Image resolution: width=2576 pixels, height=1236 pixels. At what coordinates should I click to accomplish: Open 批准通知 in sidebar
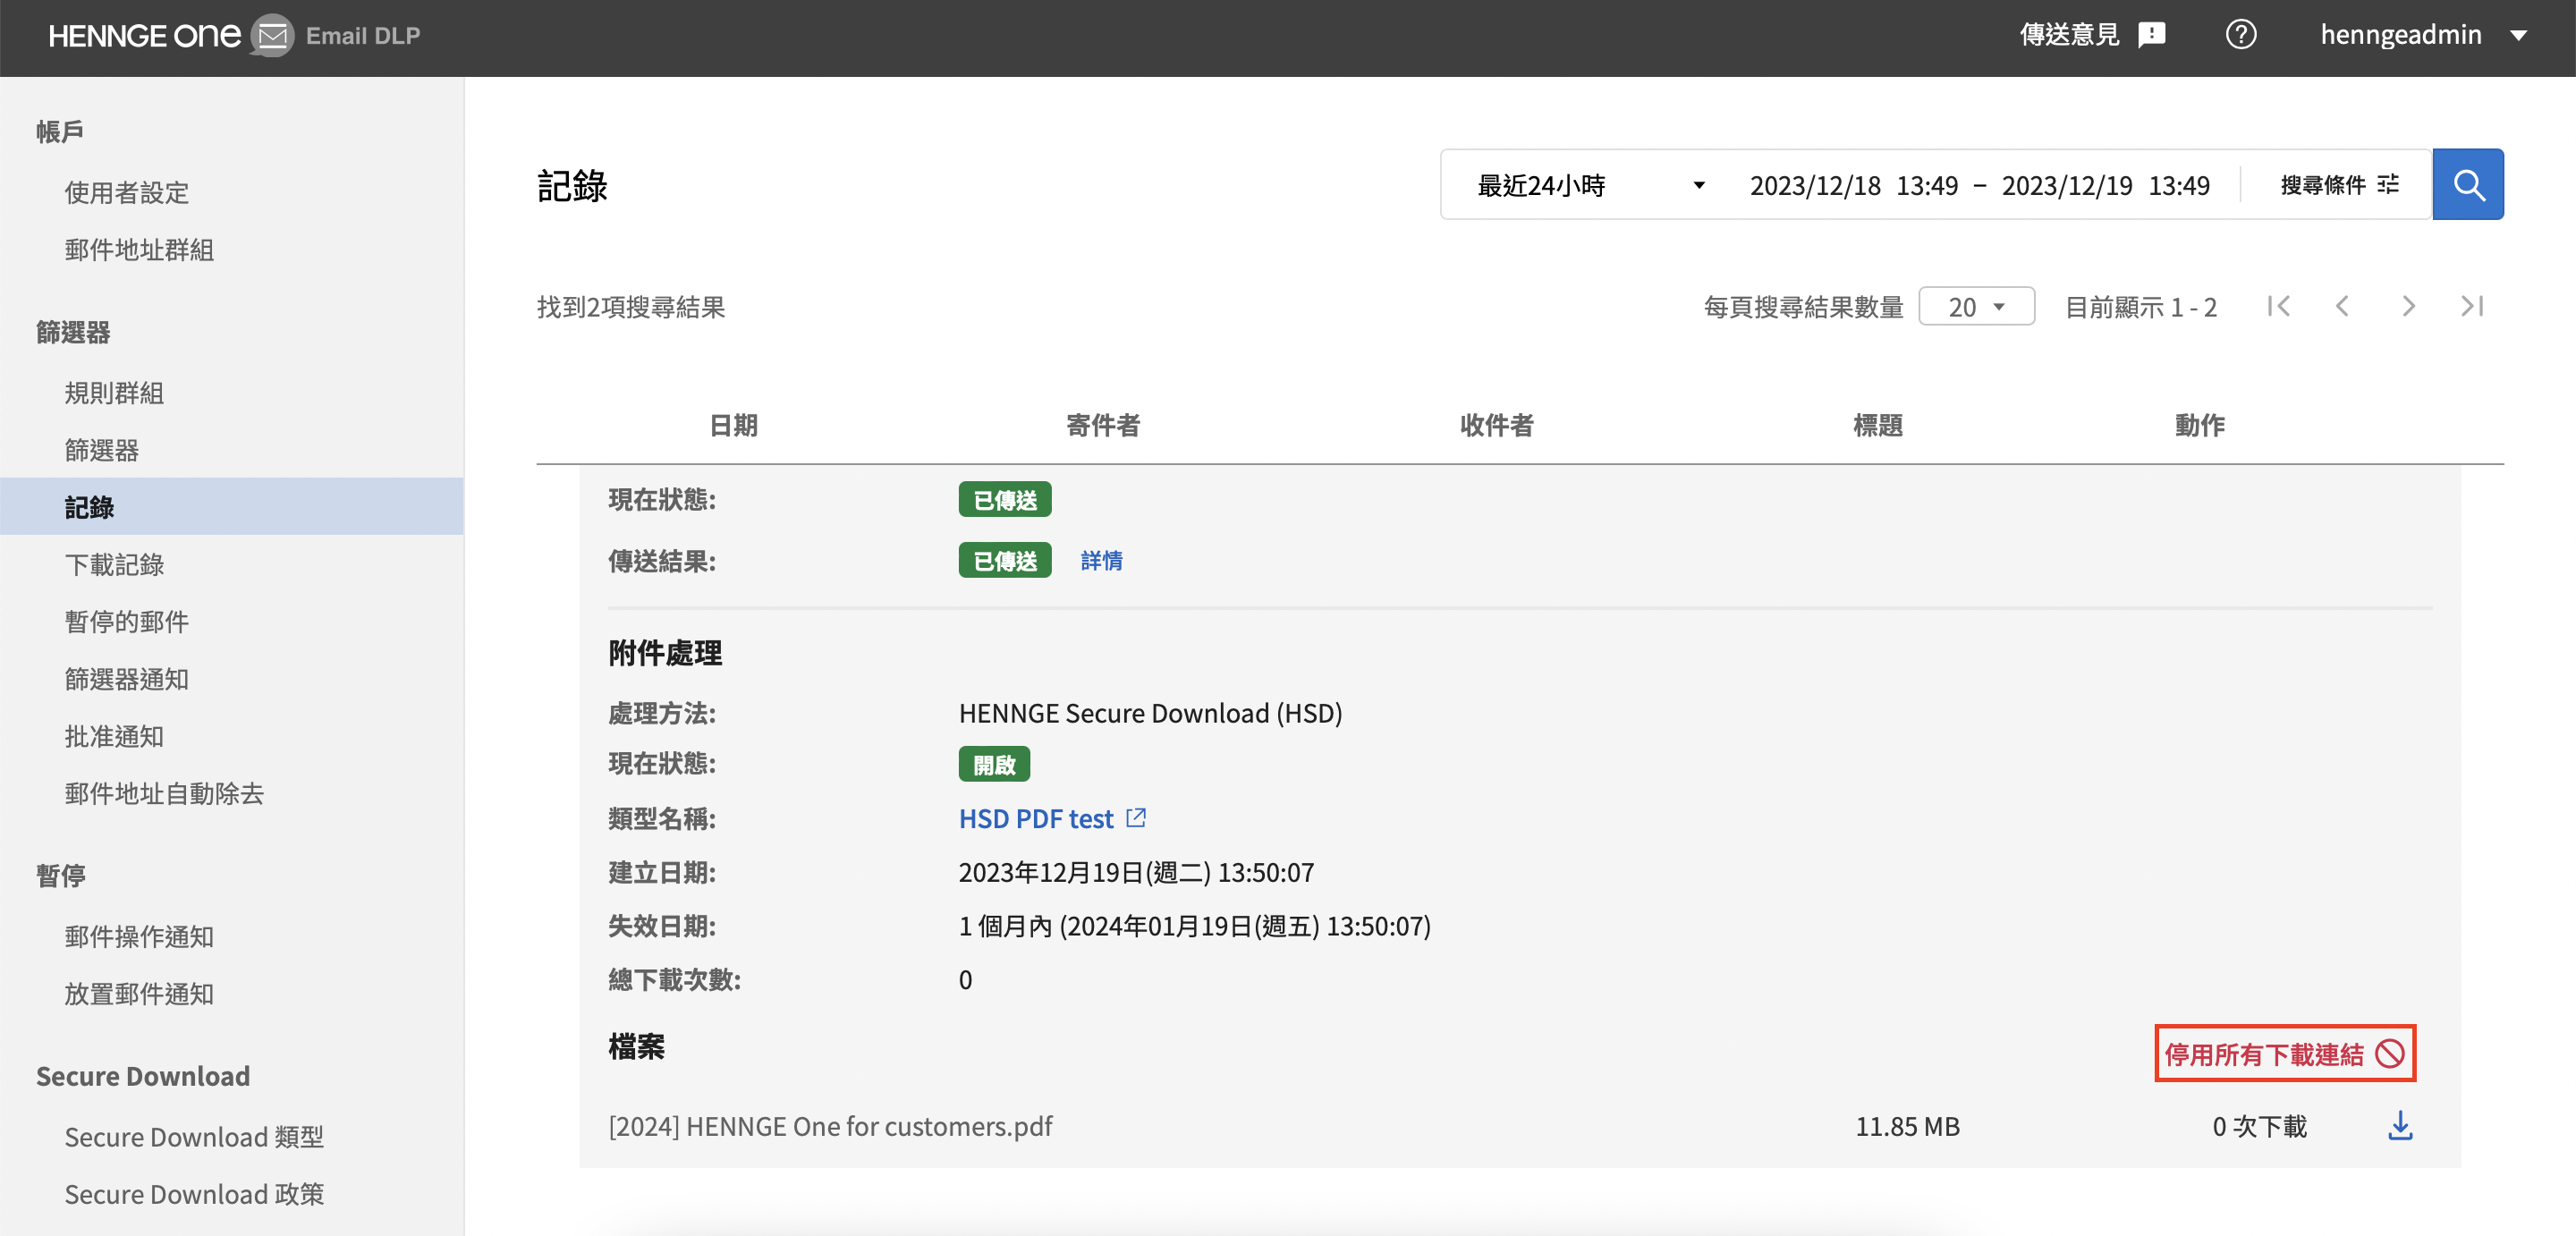click(113, 736)
